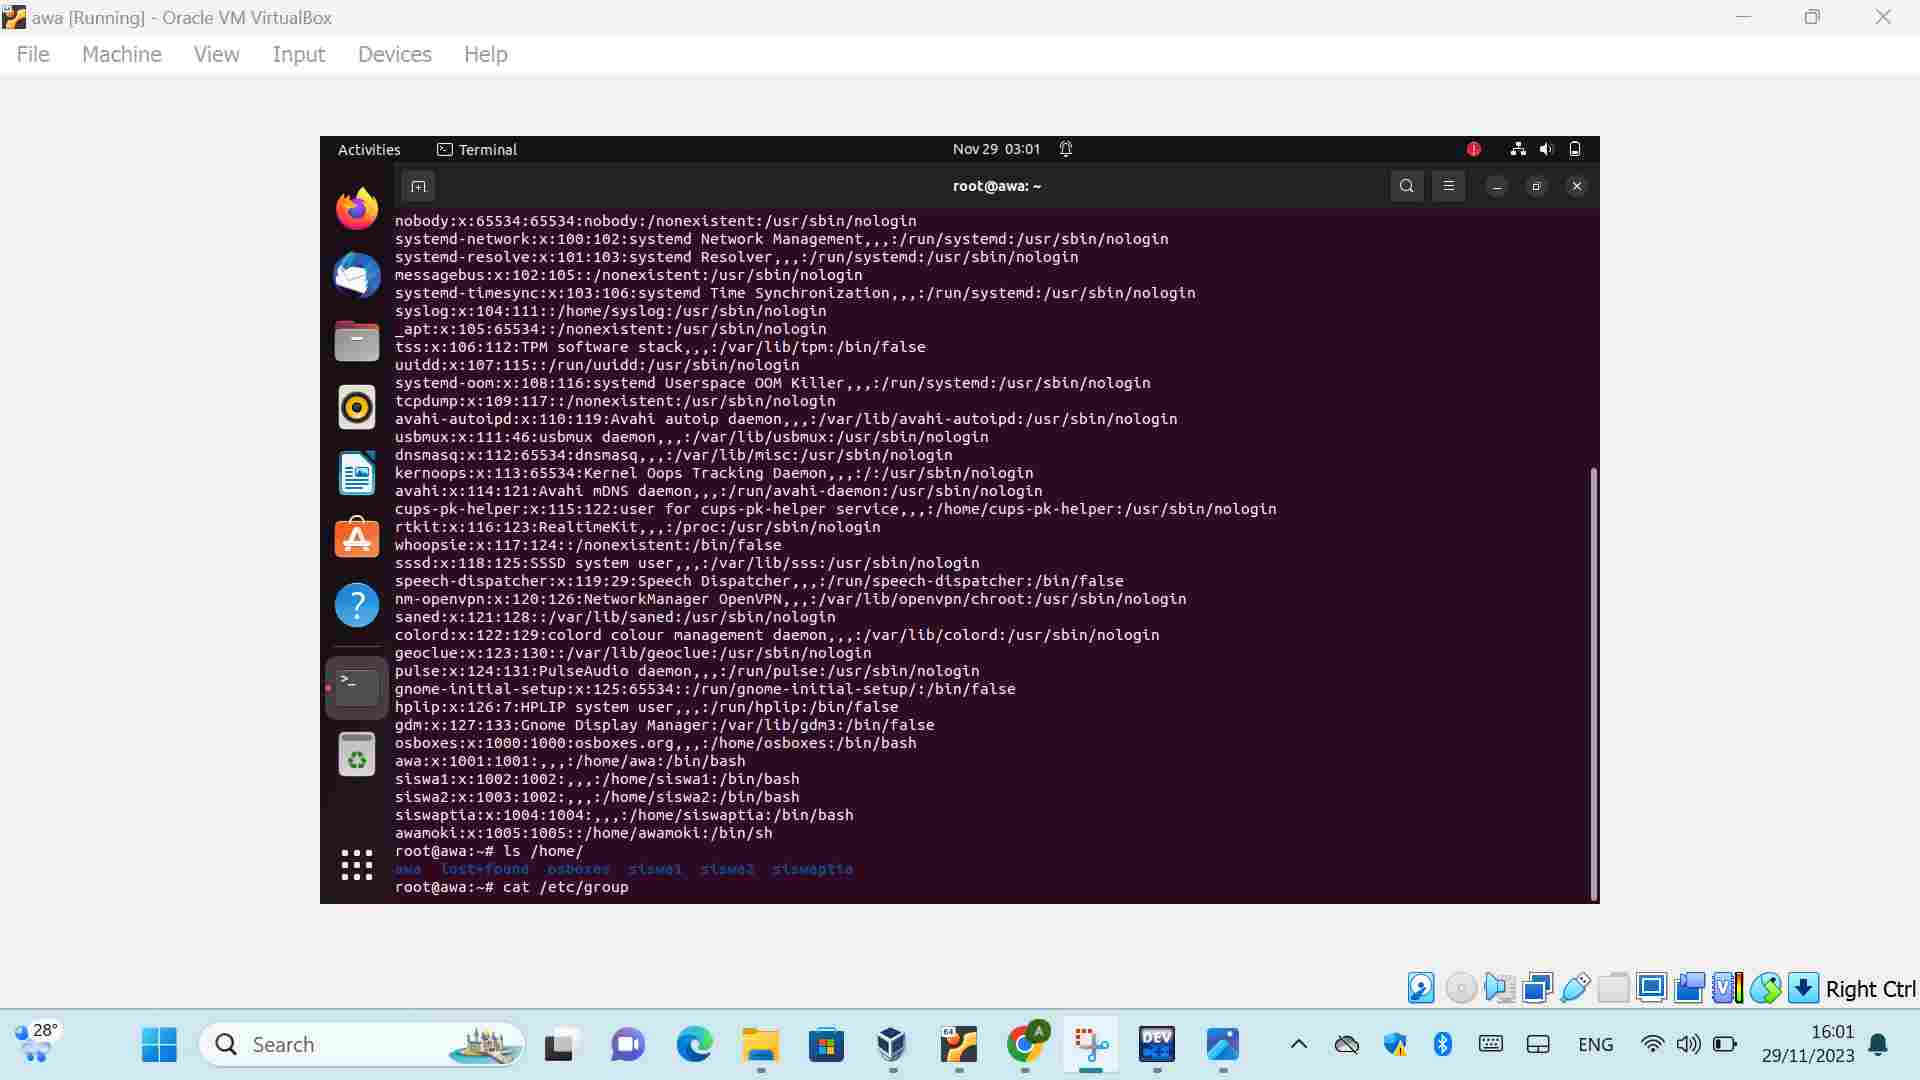Open the Windows Security tray icon
The image size is (1920, 1080).
coord(1395,1045)
